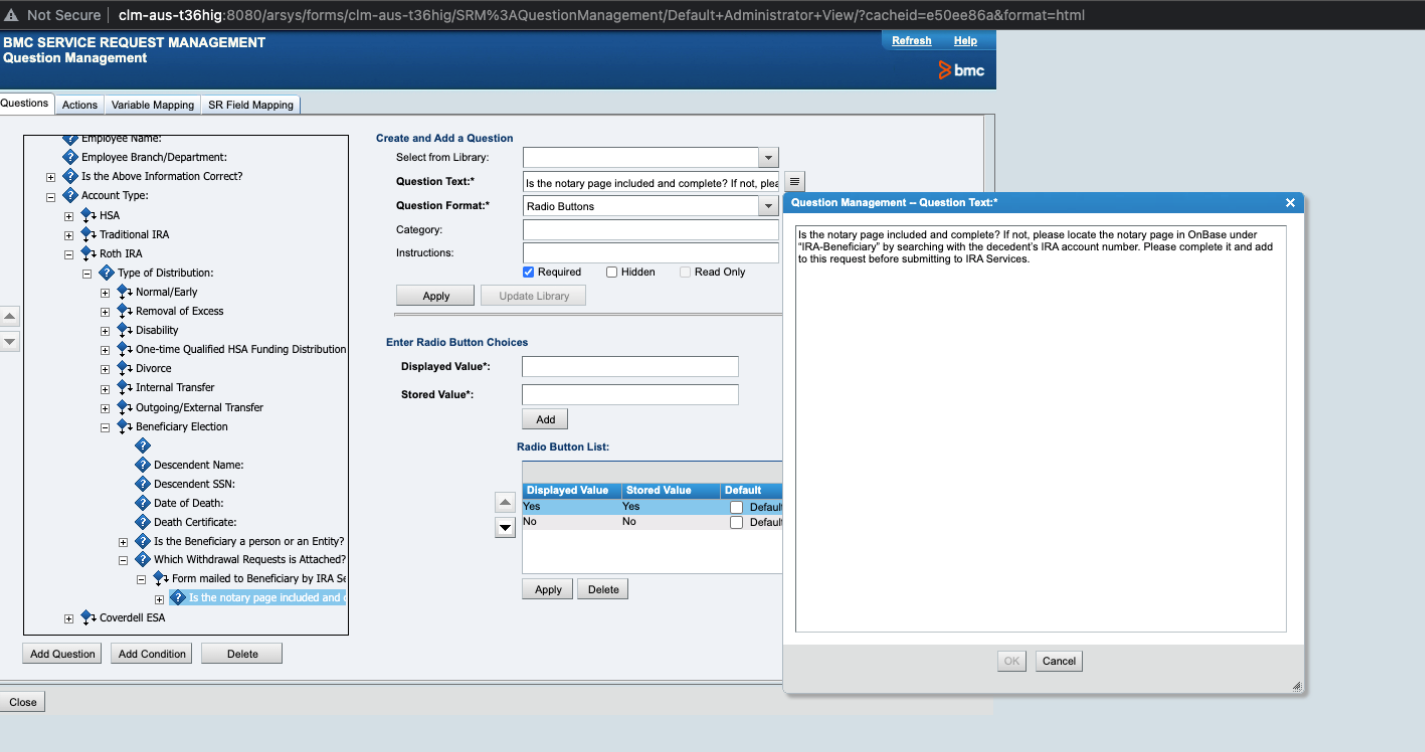
Task: Click the condition icon beside Outgoing/External Transfer
Action: click(124, 407)
